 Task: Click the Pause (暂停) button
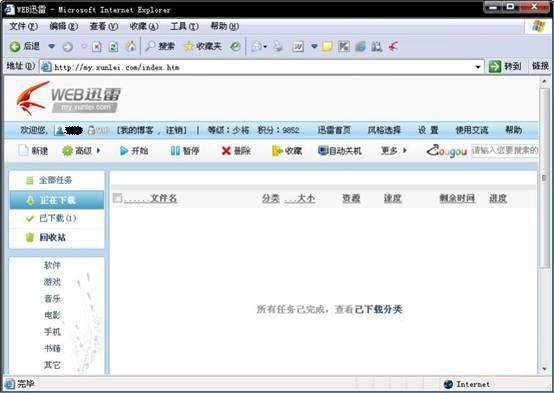[x=185, y=151]
